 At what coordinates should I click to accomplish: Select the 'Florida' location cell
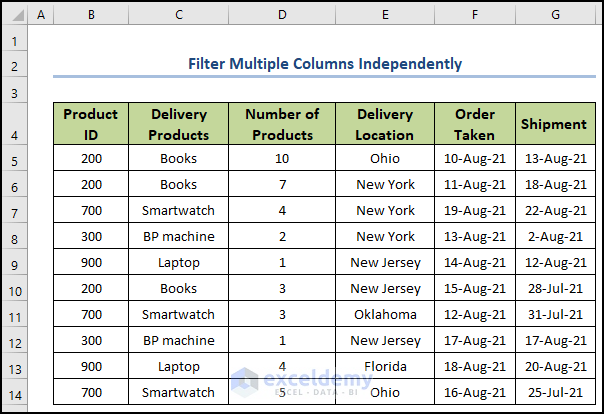[385, 366]
